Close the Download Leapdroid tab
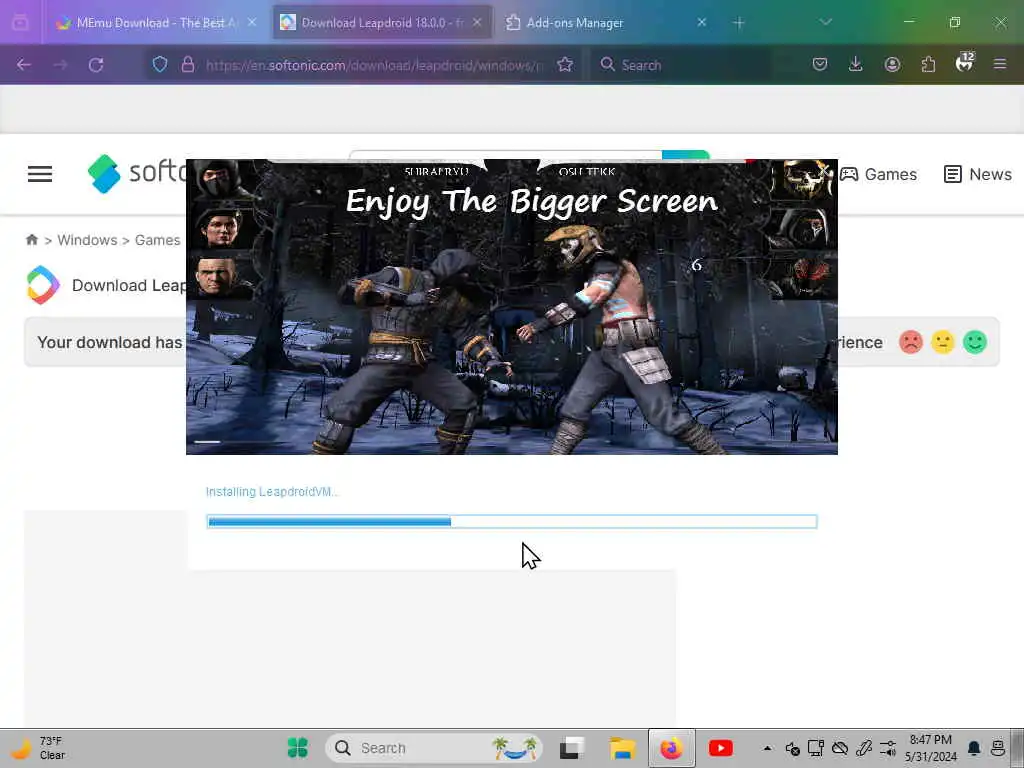1024x768 pixels. click(477, 22)
